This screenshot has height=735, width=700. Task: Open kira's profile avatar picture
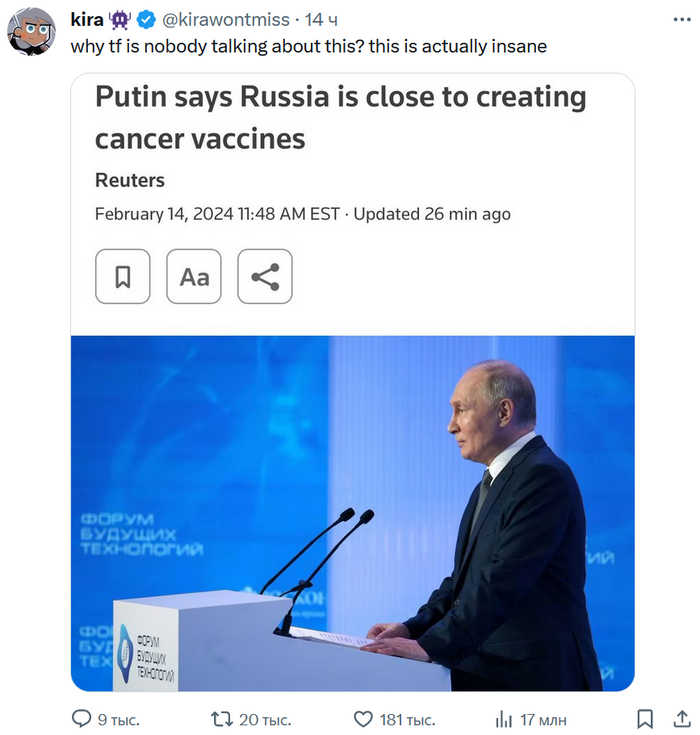coord(31,30)
